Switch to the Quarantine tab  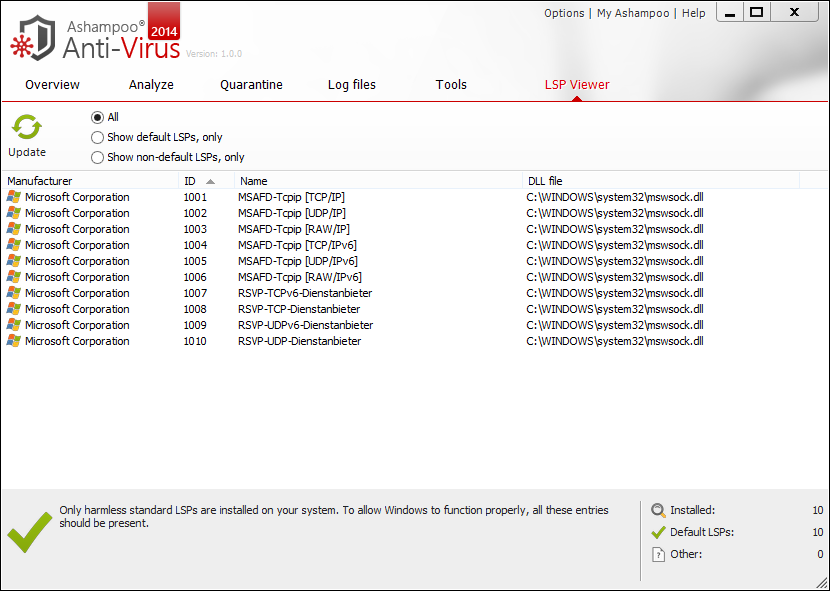(x=251, y=85)
